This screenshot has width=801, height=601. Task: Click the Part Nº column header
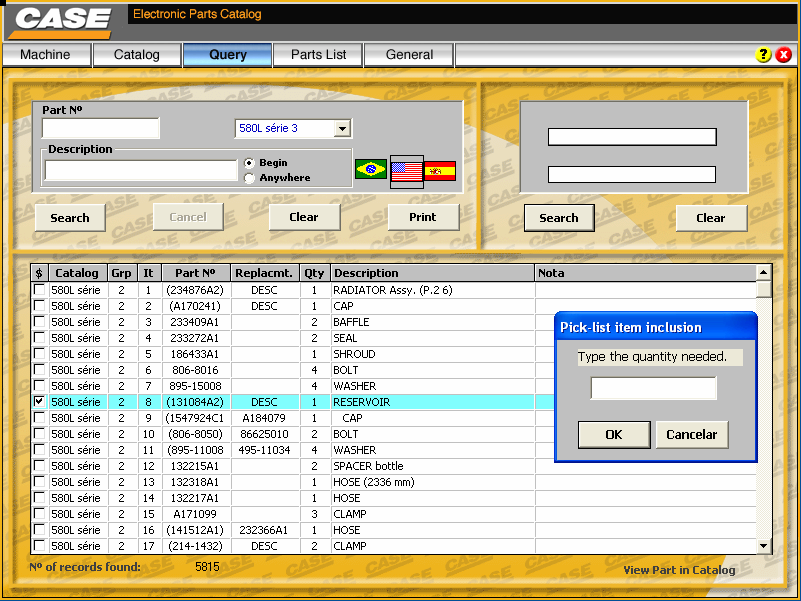click(196, 273)
